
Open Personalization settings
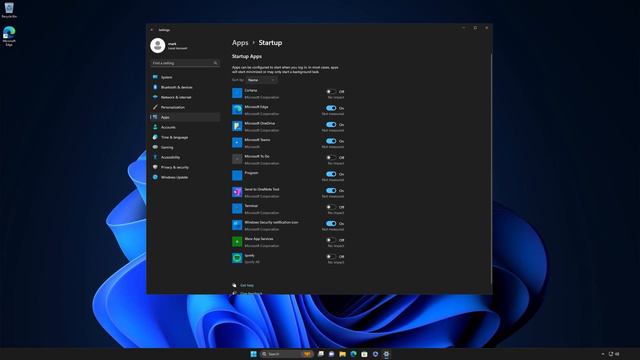point(185,107)
